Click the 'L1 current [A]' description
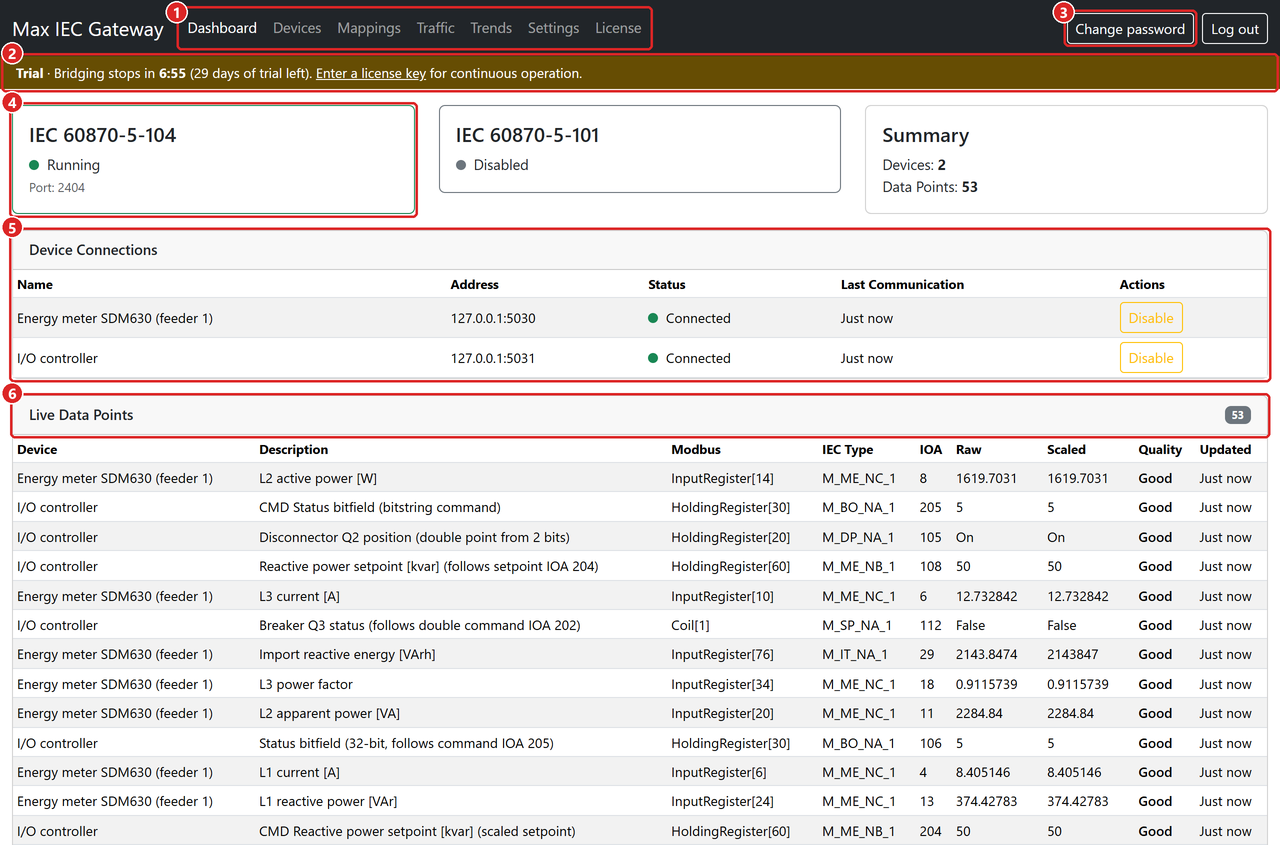1280x845 pixels. coord(299,772)
